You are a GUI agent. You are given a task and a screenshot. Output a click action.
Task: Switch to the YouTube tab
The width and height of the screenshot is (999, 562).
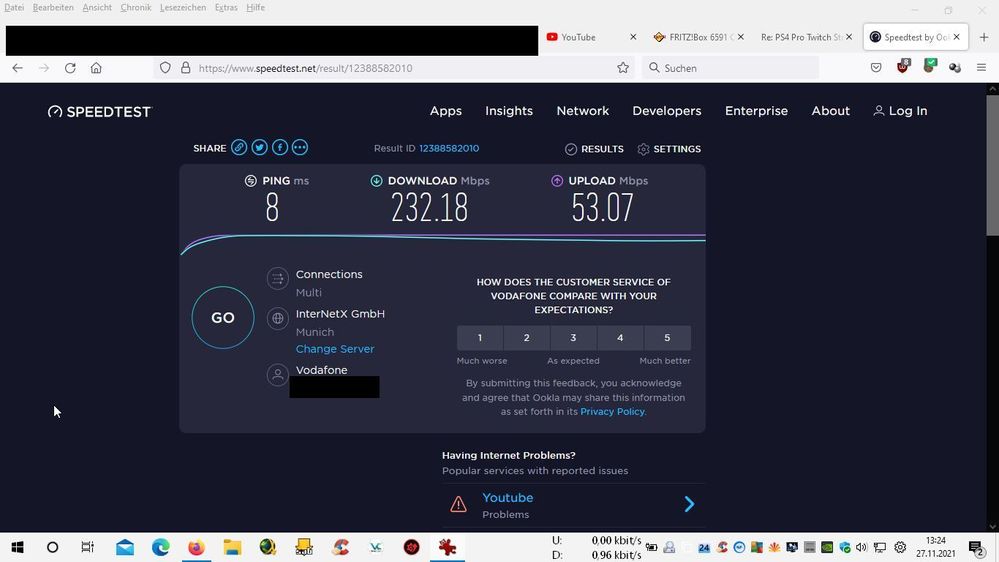click(591, 37)
